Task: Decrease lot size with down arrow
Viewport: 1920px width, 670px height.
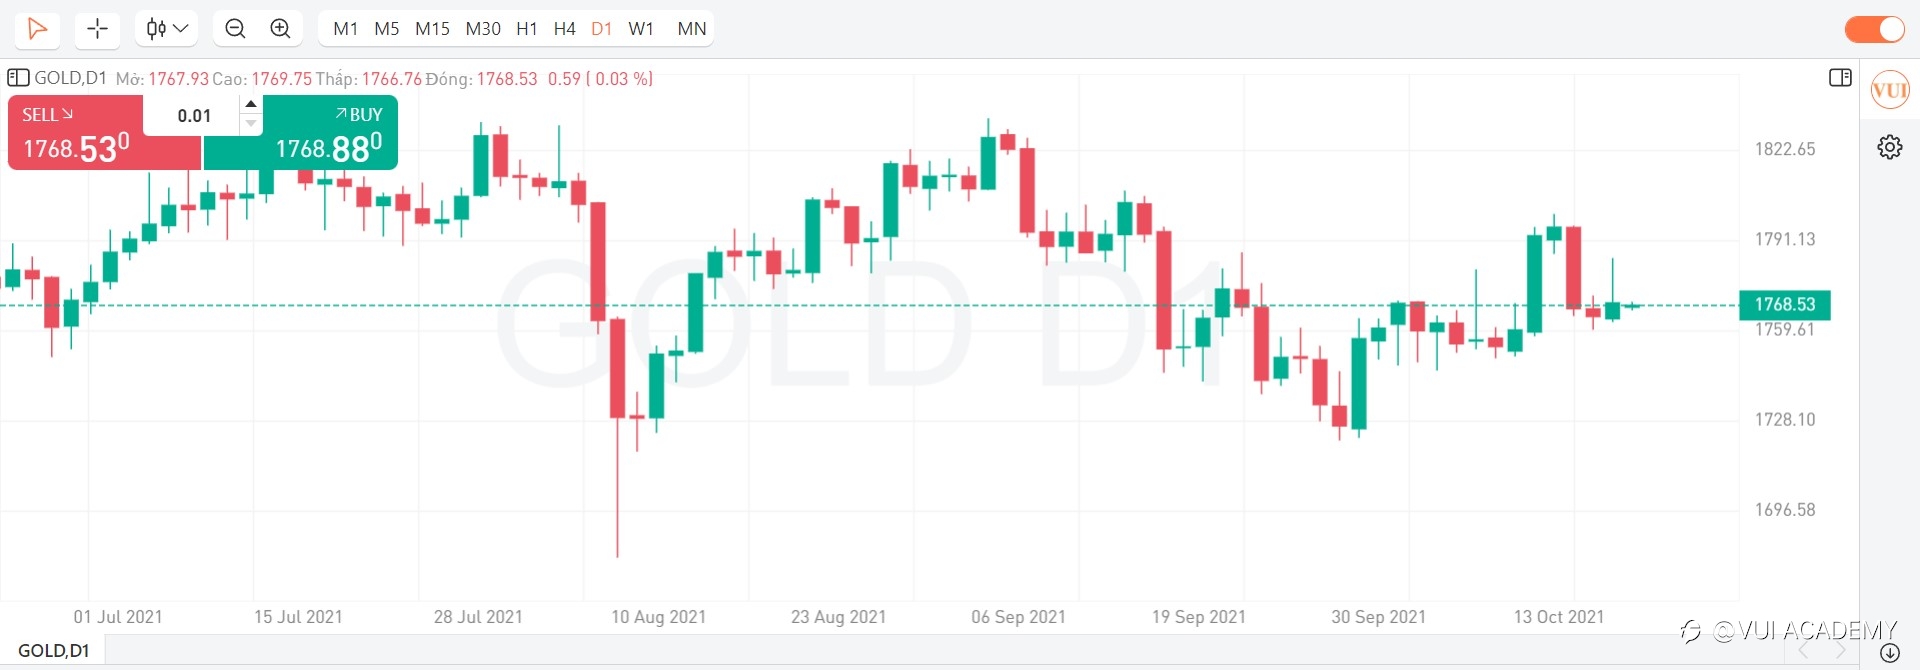Action: [x=251, y=124]
